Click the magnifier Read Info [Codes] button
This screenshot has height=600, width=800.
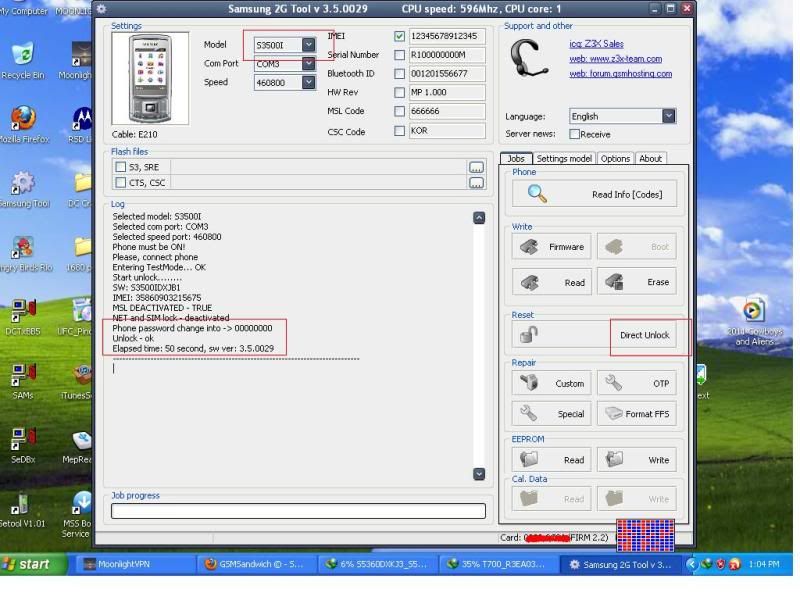[x=594, y=194]
